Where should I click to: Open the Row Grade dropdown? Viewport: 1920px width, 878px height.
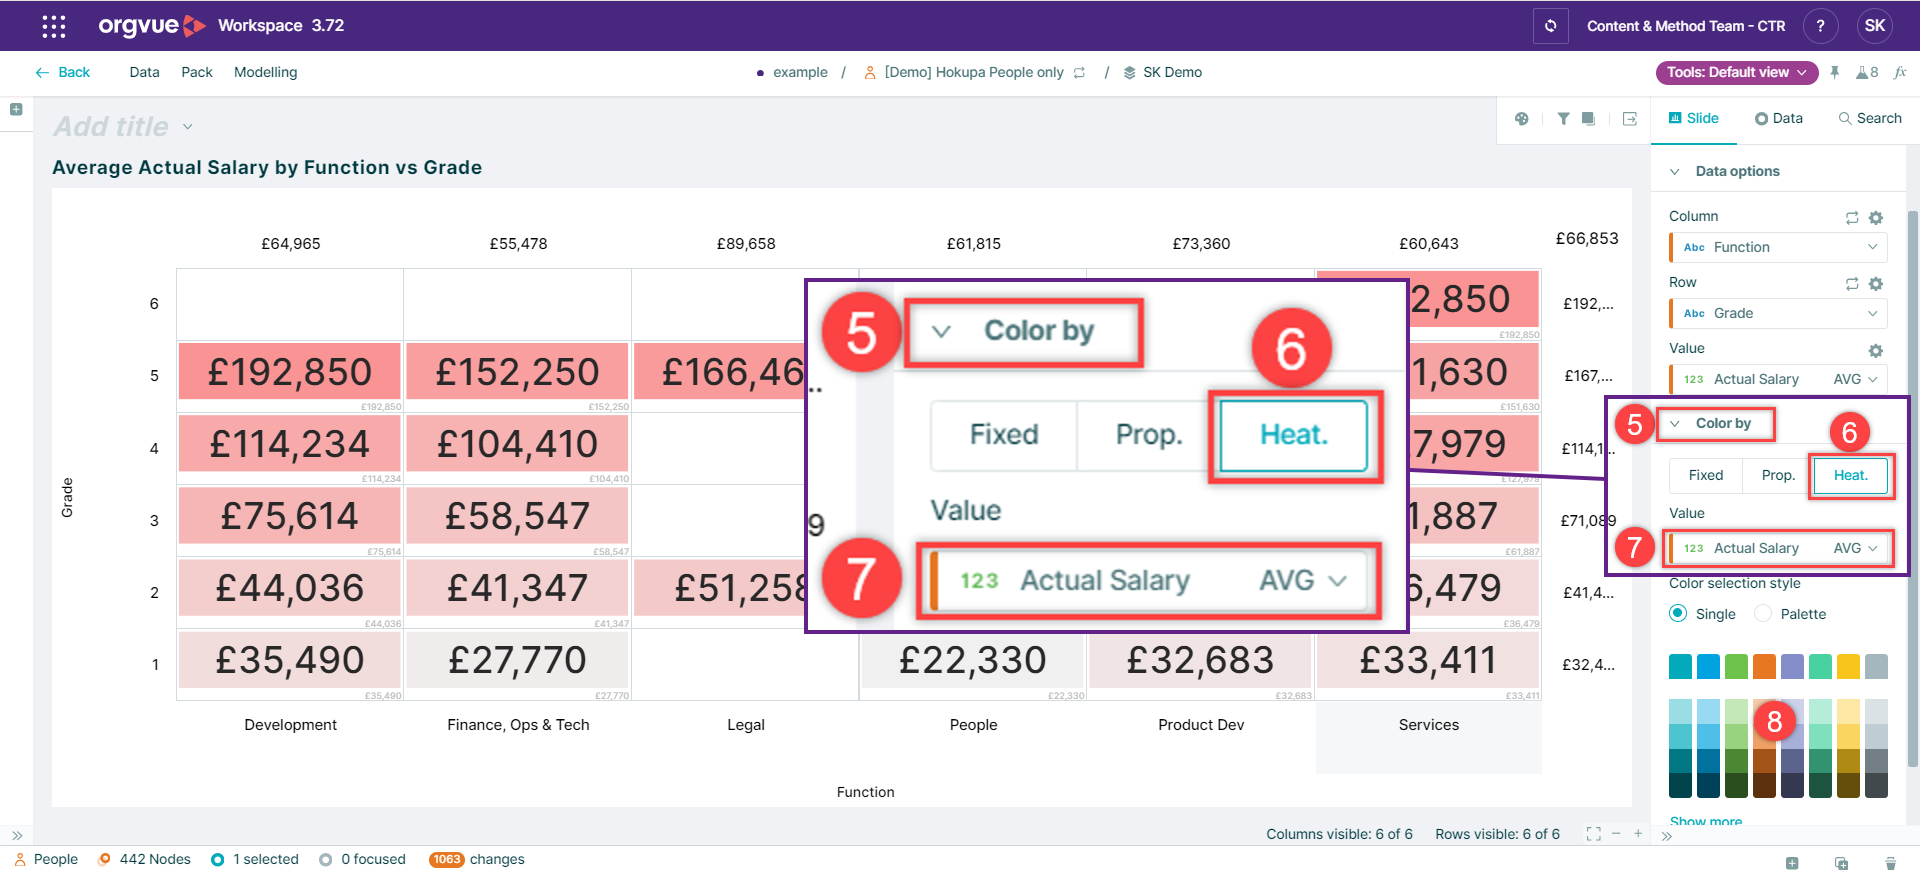(1778, 313)
